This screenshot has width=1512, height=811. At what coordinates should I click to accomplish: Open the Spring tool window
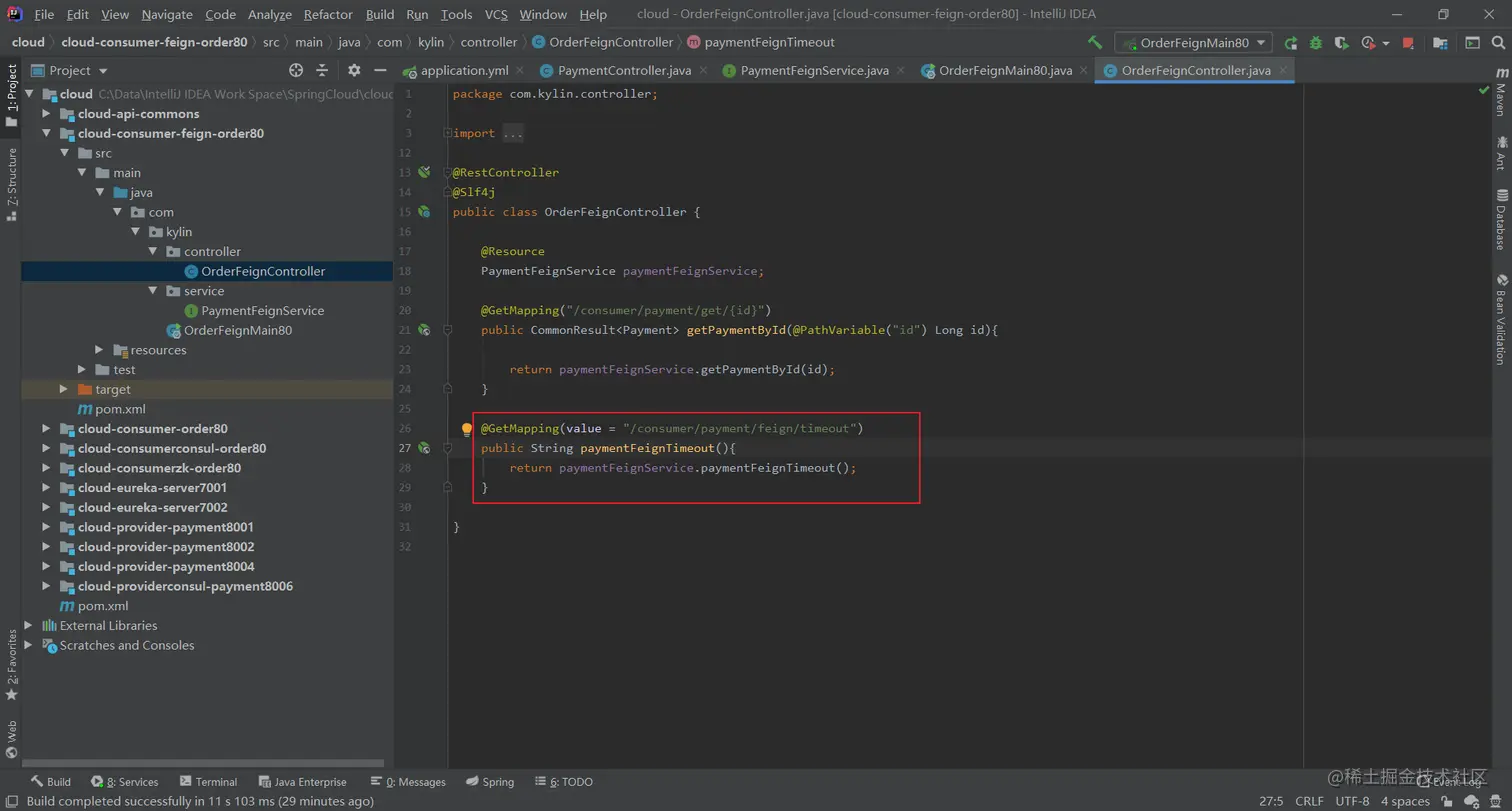489,782
